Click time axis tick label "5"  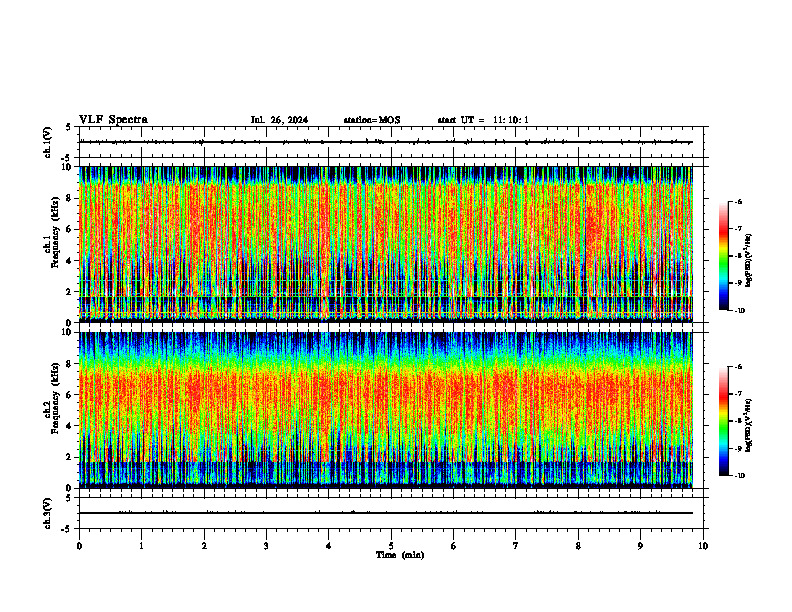[391, 546]
